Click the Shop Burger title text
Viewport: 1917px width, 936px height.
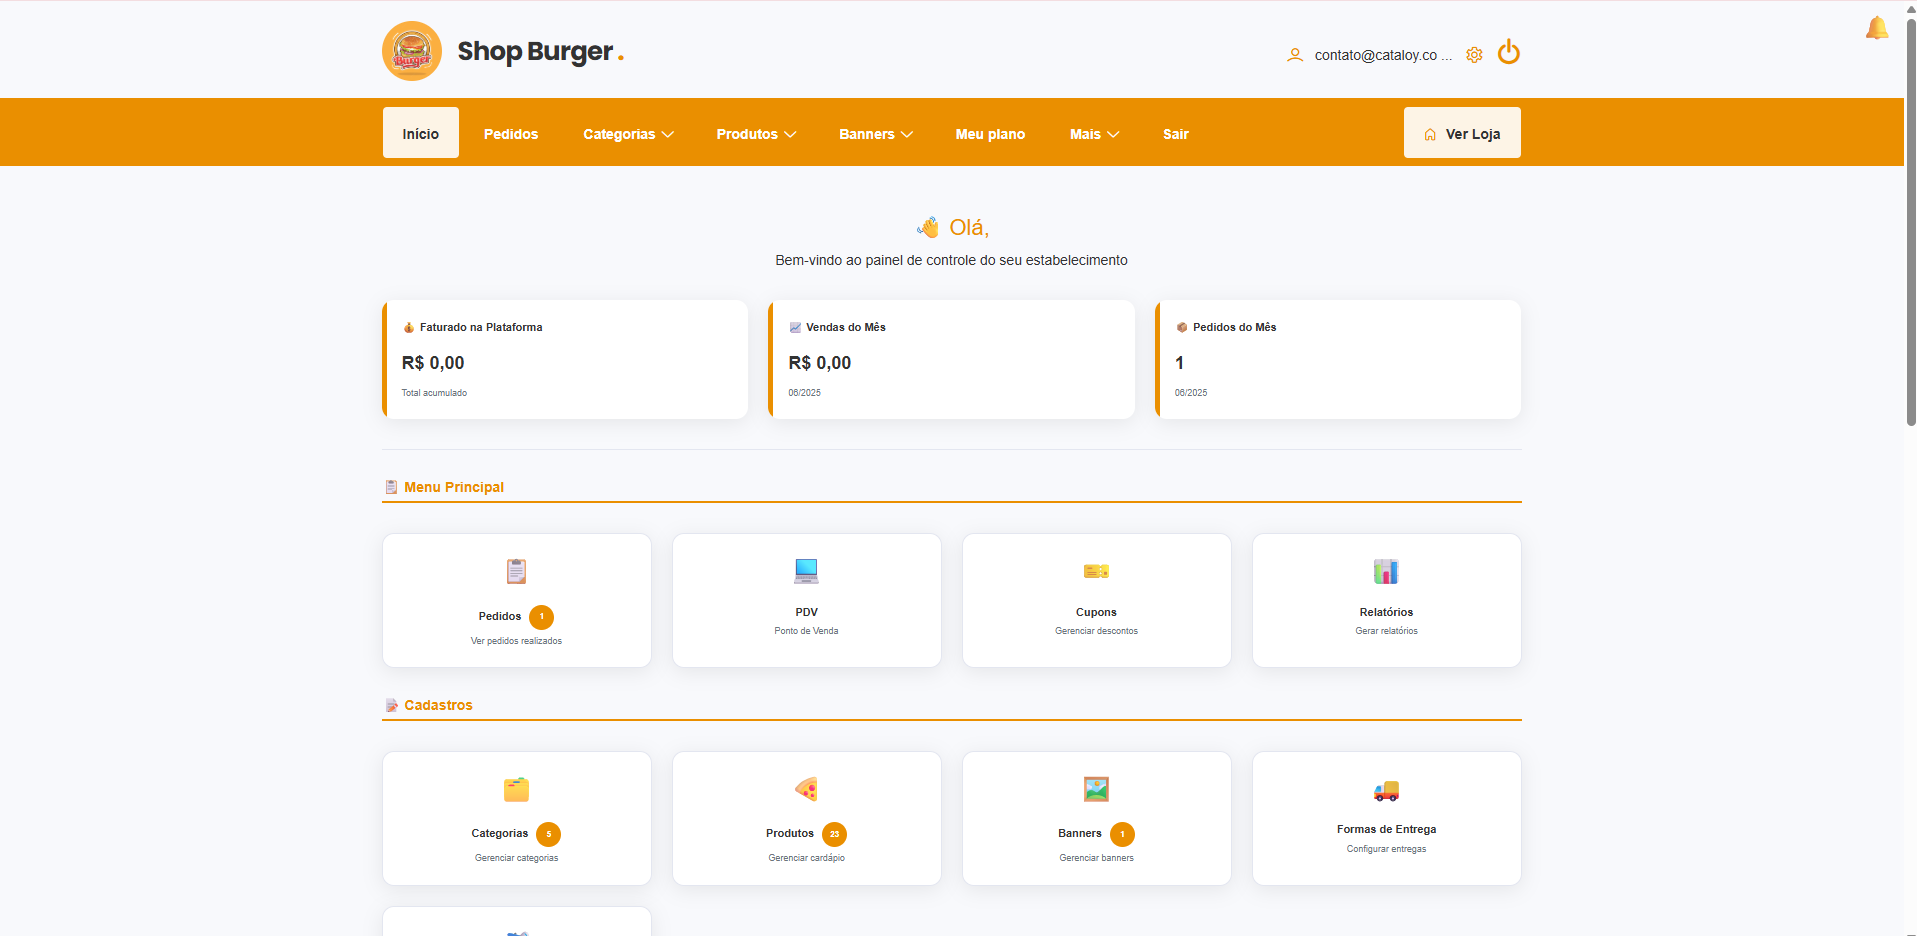point(535,51)
